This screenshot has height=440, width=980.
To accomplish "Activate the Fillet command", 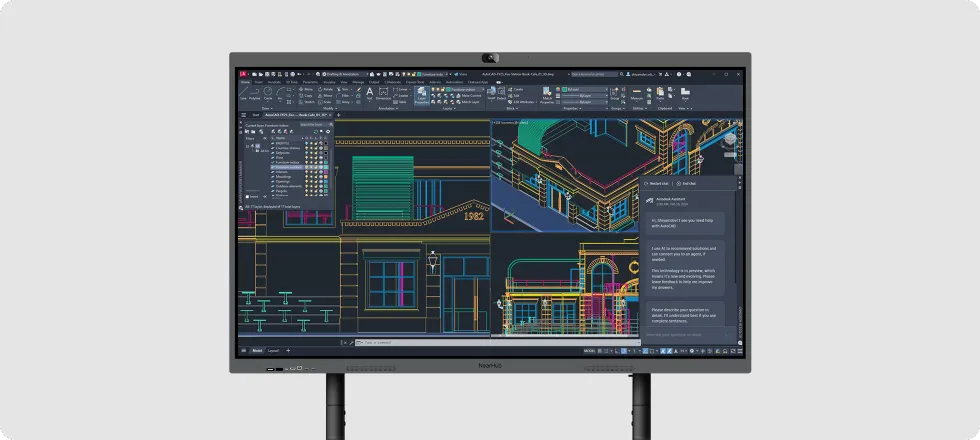I will click(x=343, y=96).
